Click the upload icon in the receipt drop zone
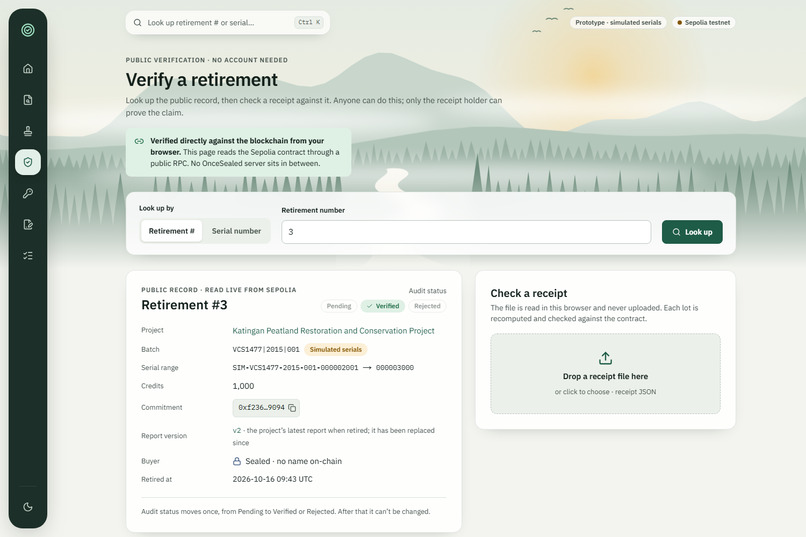806x537 pixels. 605,358
